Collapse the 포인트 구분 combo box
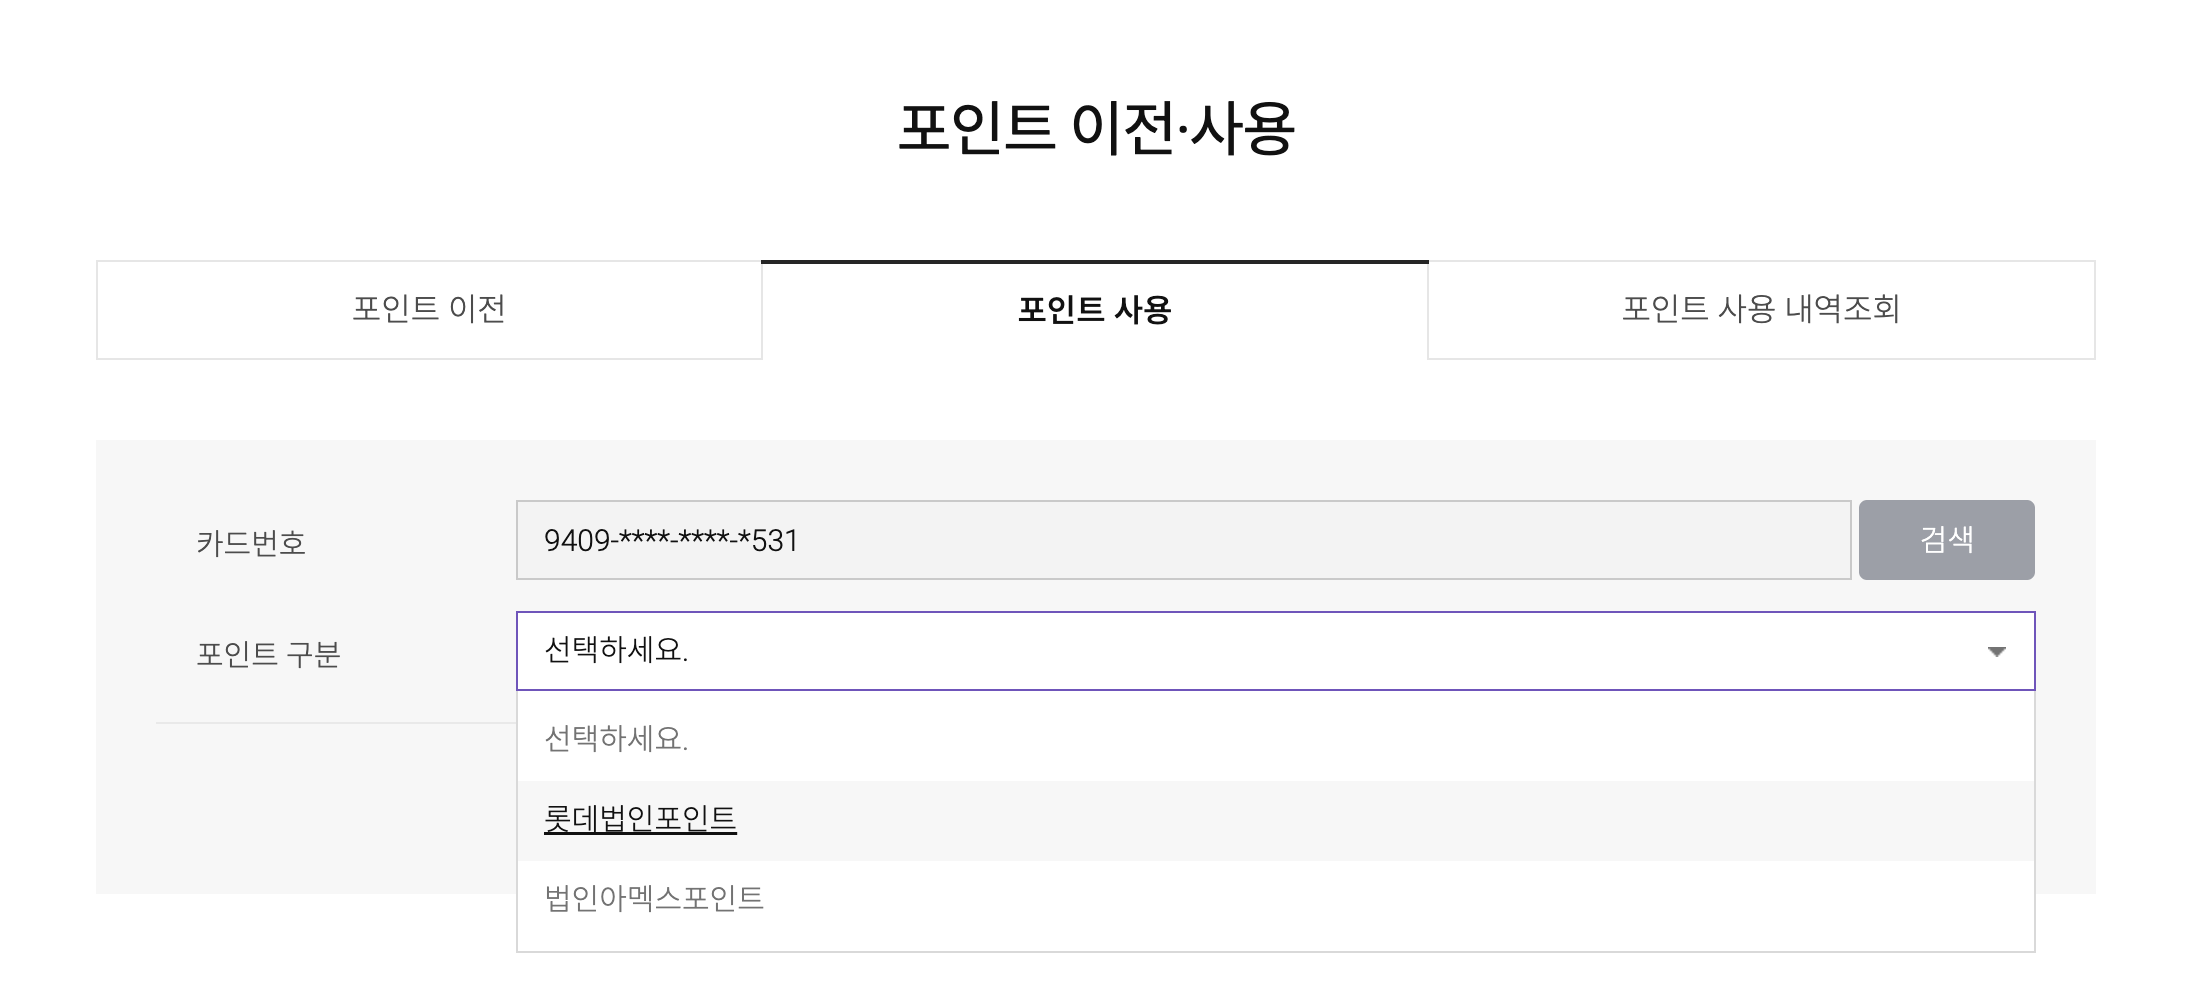The height and width of the screenshot is (1004, 2204). click(1275, 651)
